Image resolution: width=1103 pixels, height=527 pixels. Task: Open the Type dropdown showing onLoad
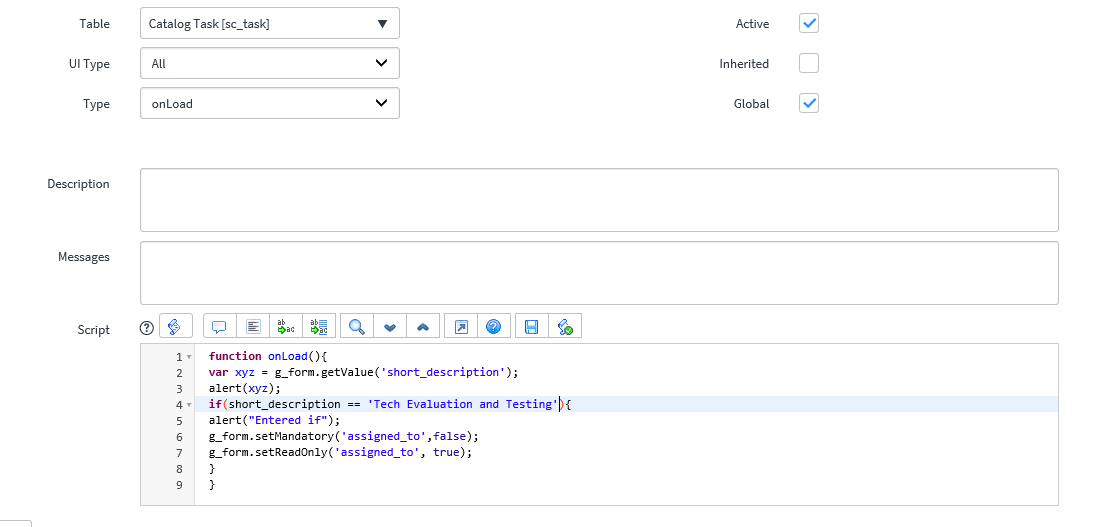[x=270, y=103]
